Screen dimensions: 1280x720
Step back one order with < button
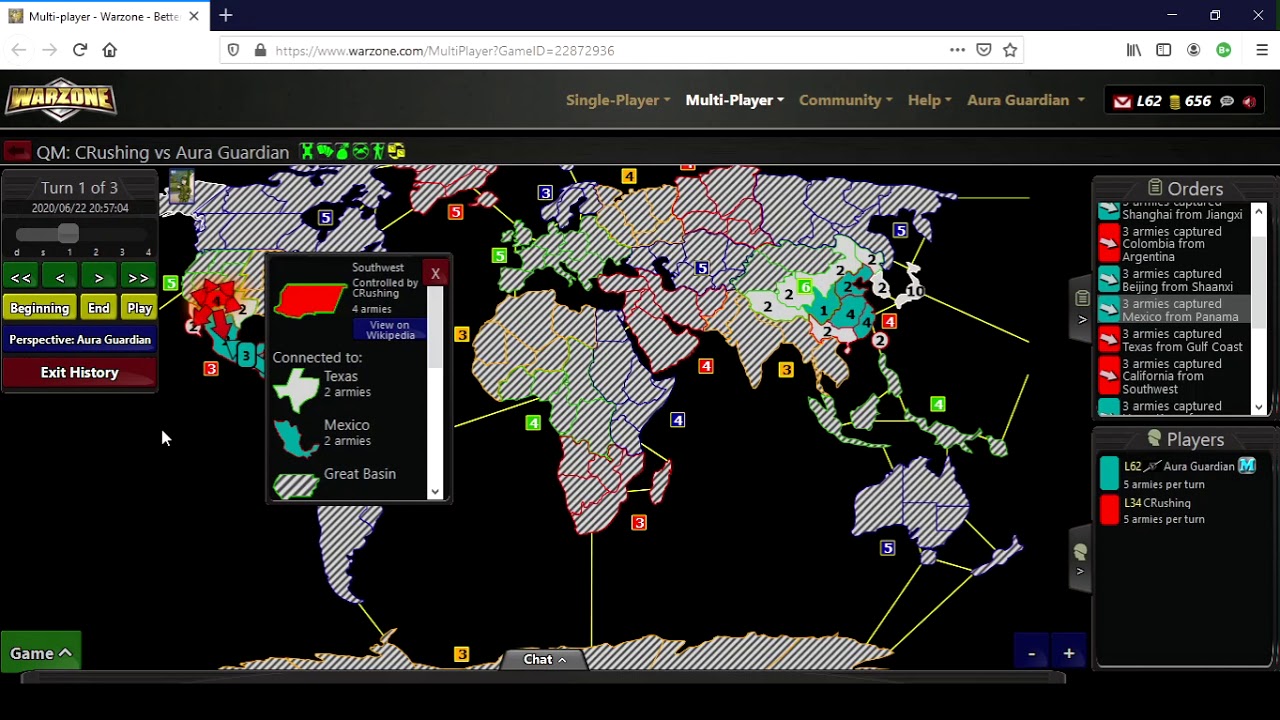tap(60, 278)
